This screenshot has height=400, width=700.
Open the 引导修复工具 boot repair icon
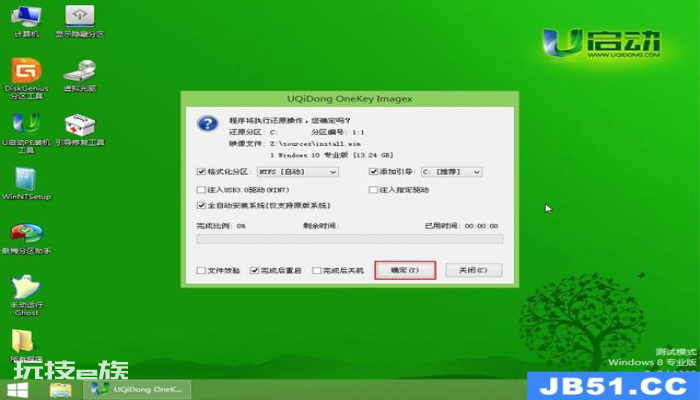79,130
